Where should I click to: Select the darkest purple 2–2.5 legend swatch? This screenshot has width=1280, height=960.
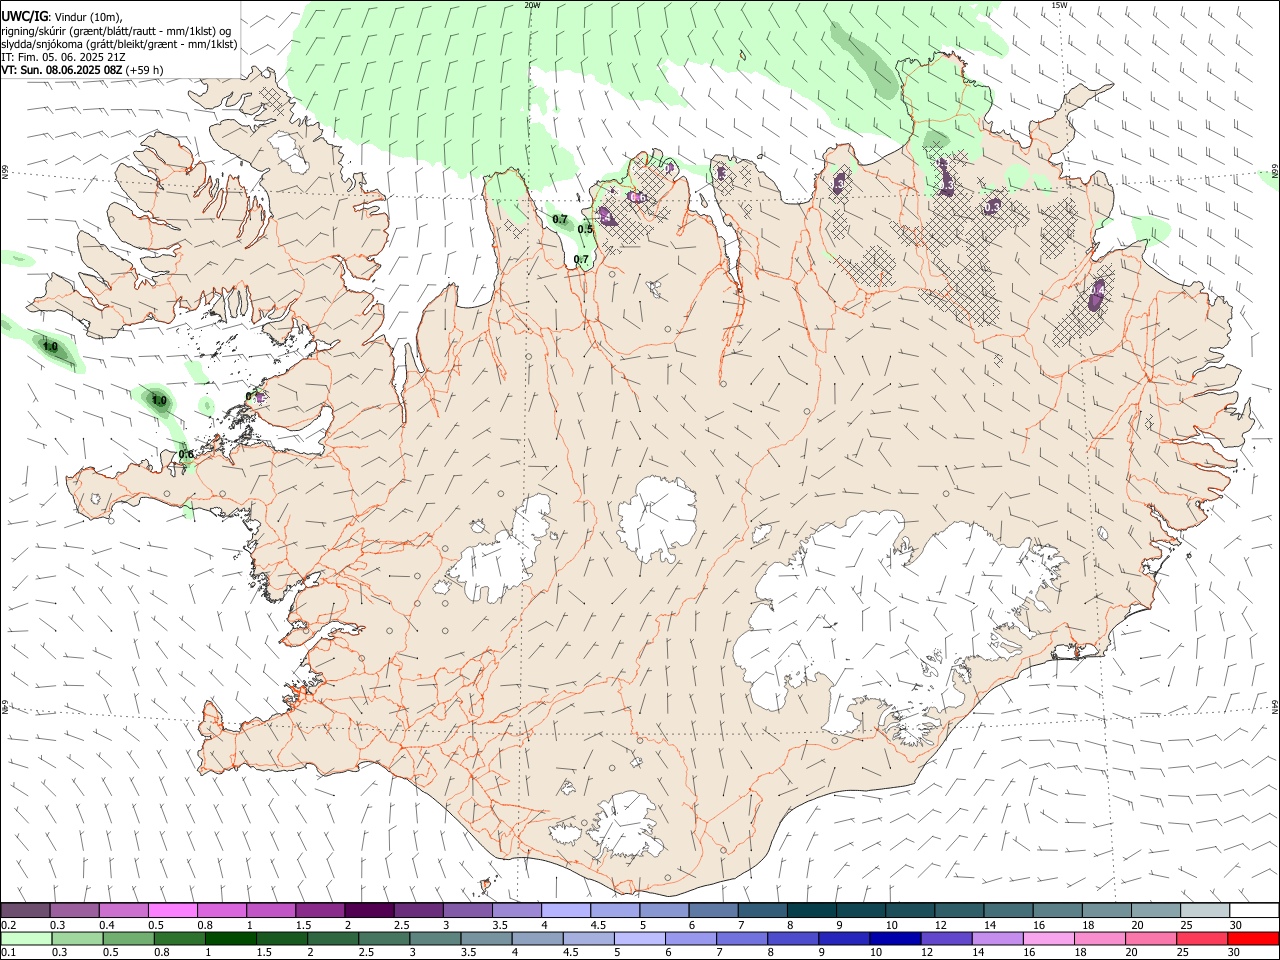pos(368,911)
